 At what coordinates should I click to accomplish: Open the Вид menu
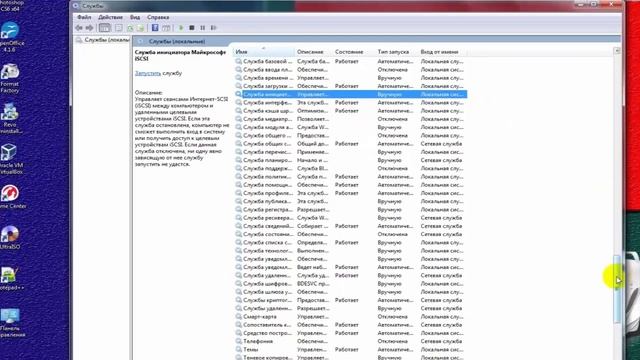click(135, 17)
